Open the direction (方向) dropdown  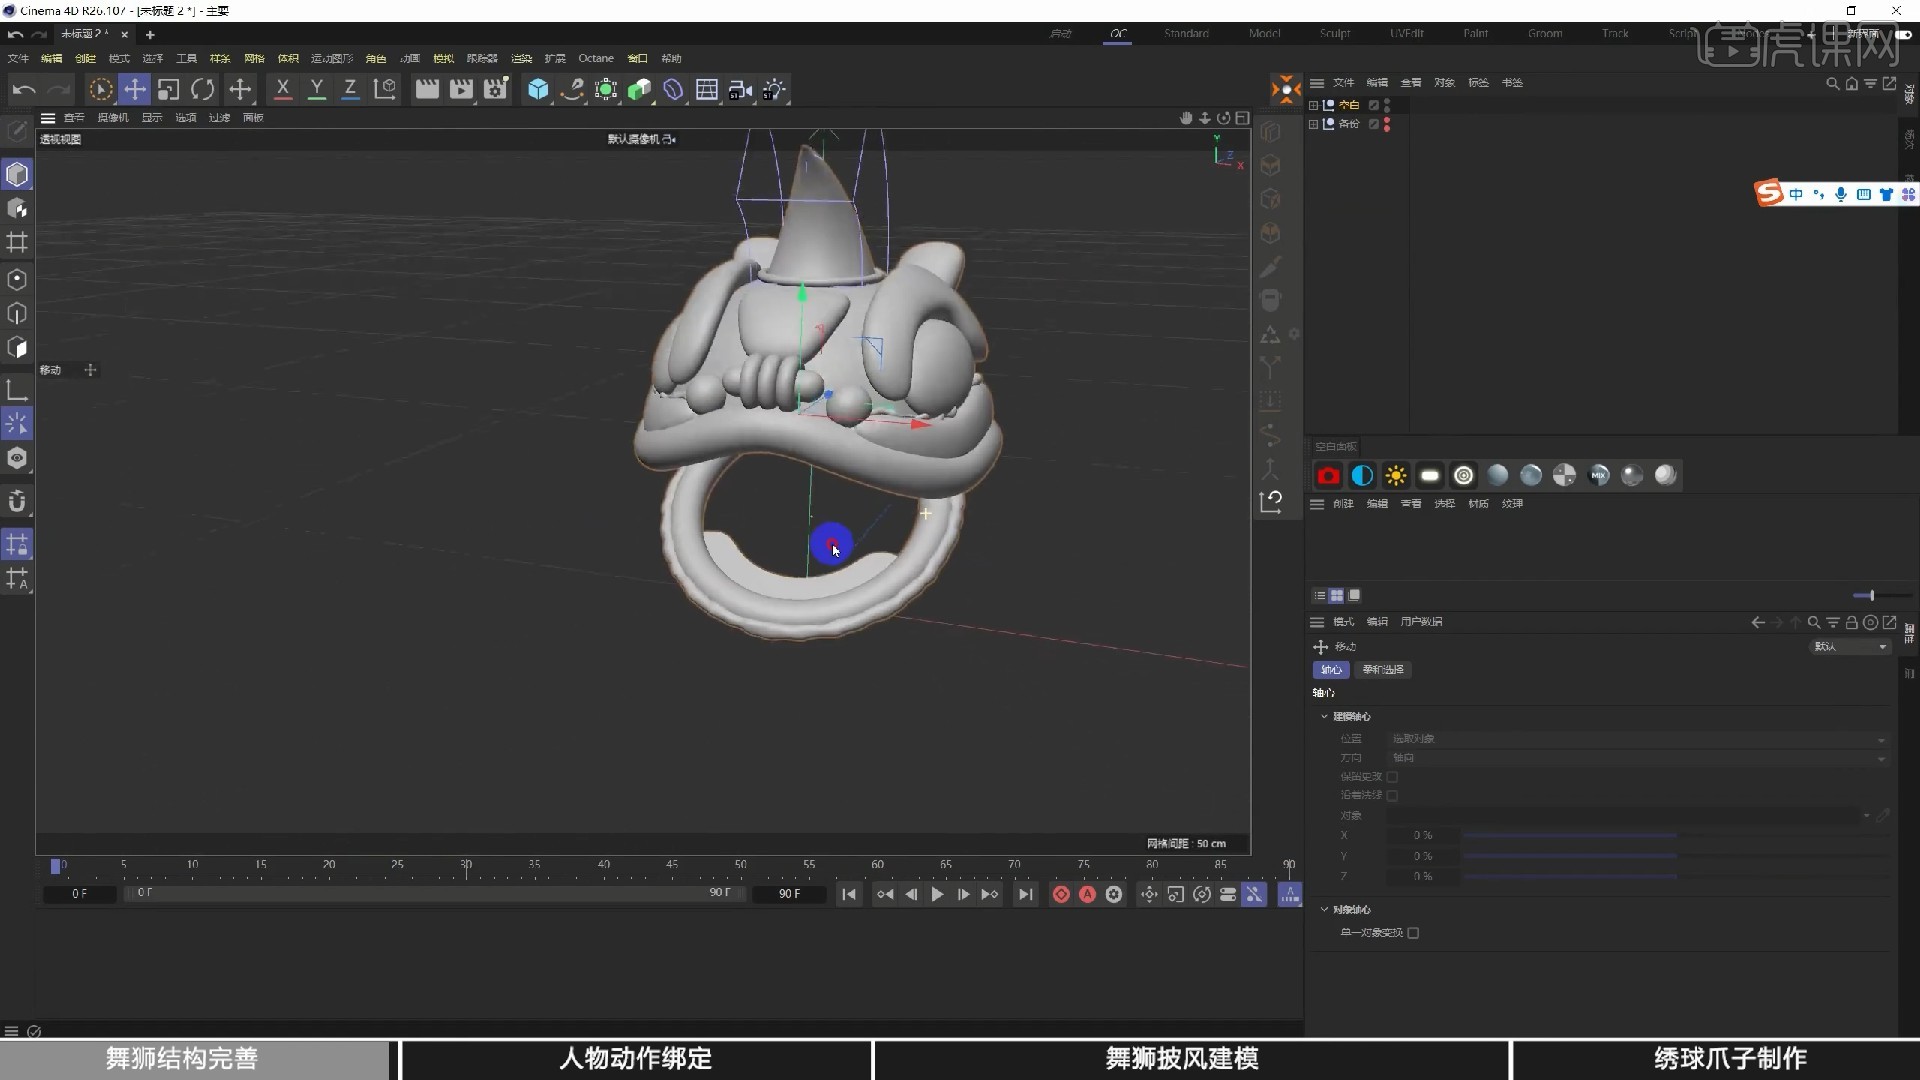pyautogui.click(x=1638, y=758)
